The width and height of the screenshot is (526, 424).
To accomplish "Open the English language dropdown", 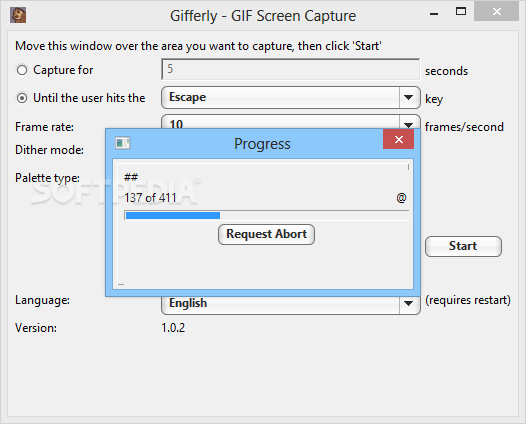I will point(291,304).
